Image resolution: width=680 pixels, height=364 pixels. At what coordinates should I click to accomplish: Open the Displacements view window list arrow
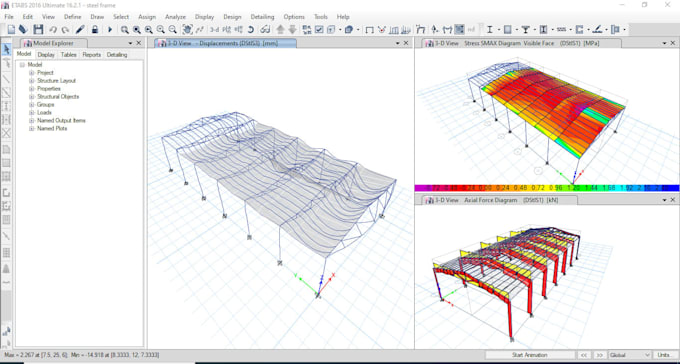click(398, 43)
